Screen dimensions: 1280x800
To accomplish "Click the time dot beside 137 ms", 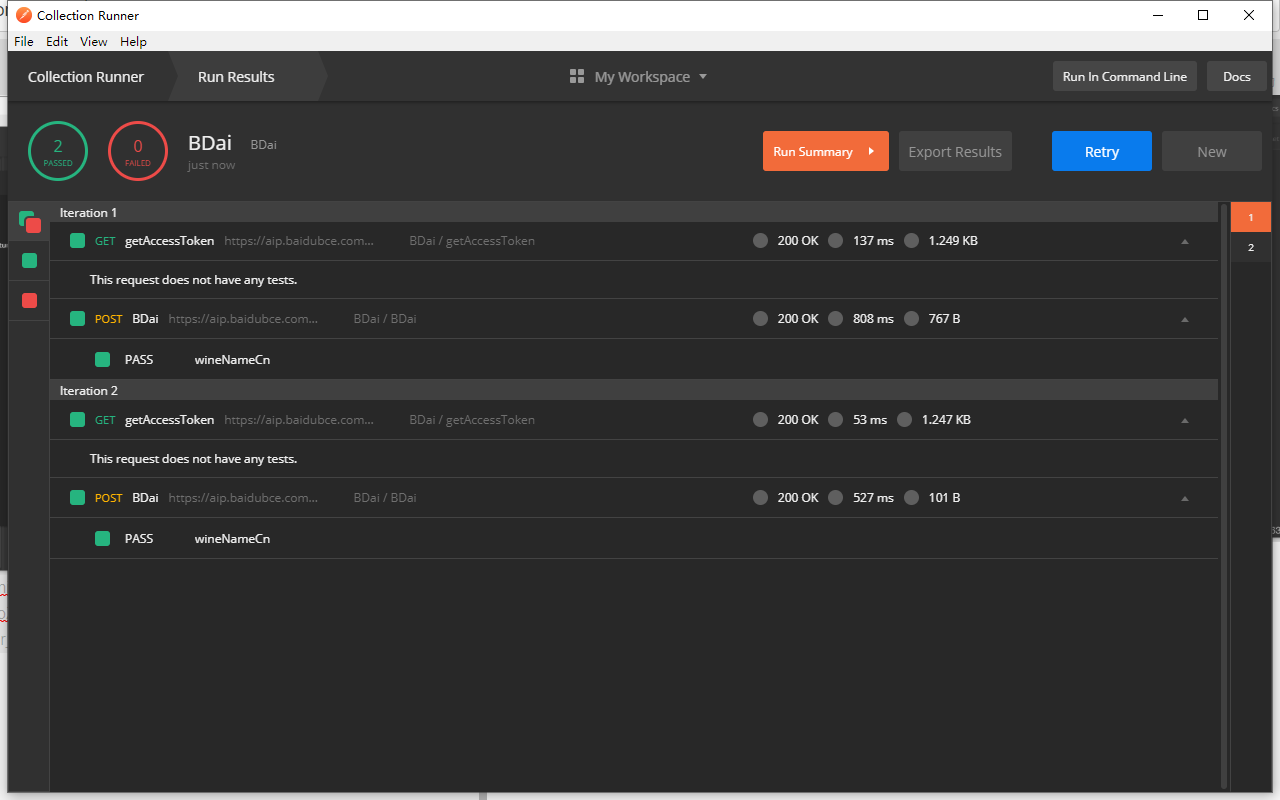I will pos(835,241).
